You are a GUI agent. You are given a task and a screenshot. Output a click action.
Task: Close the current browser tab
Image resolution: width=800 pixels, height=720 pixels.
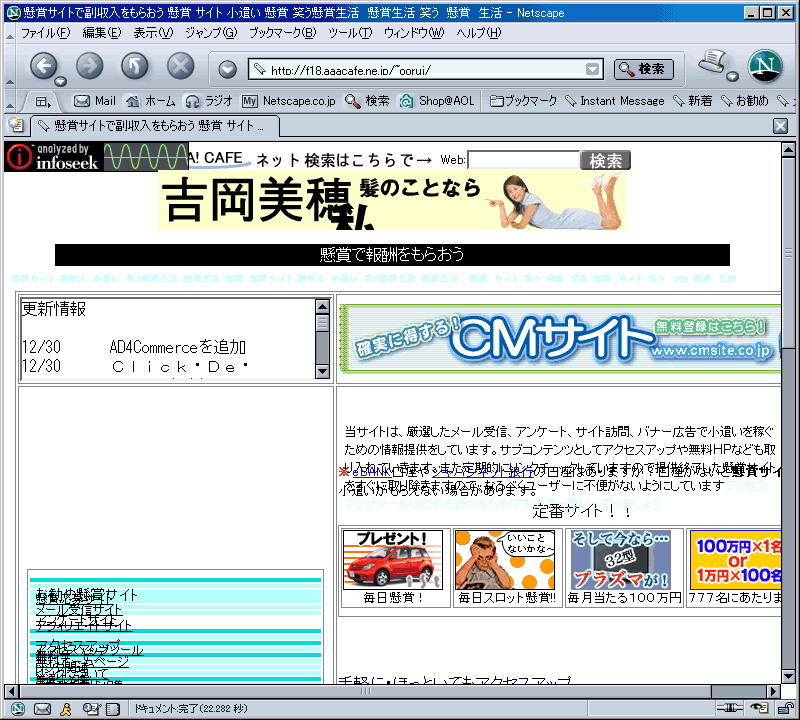[780, 126]
